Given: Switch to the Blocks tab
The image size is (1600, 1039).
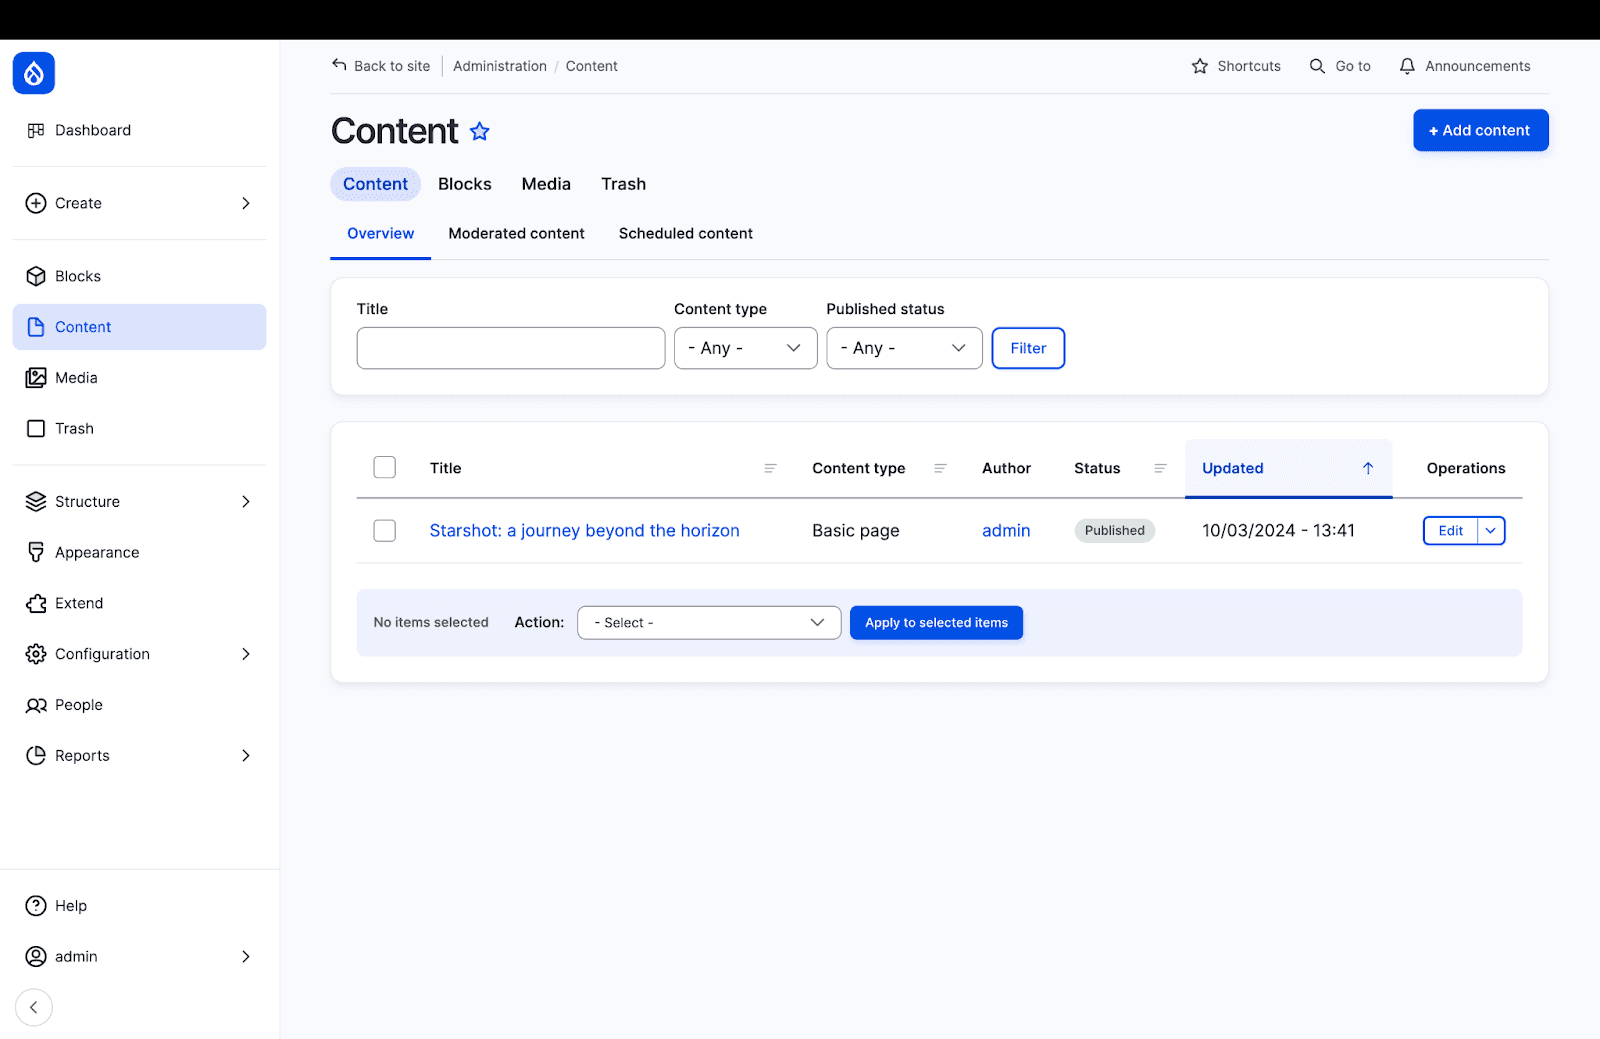Looking at the screenshot, I should tap(465, 184).
